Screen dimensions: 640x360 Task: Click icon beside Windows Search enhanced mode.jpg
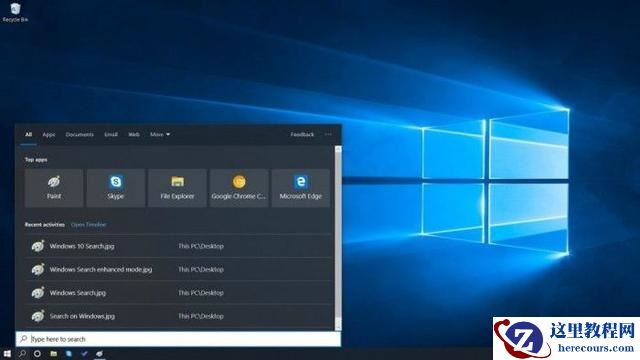(x=38, y=269)
